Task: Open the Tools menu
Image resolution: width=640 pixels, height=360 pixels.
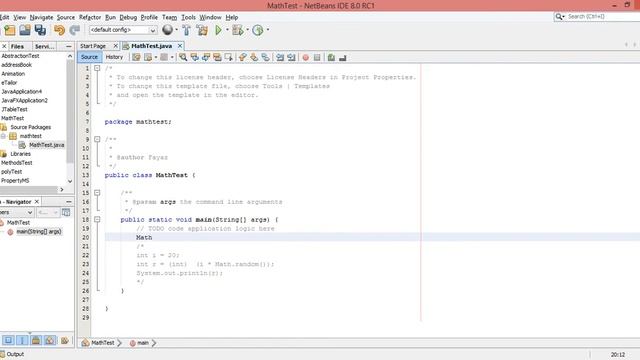Action: coord(188,17)
